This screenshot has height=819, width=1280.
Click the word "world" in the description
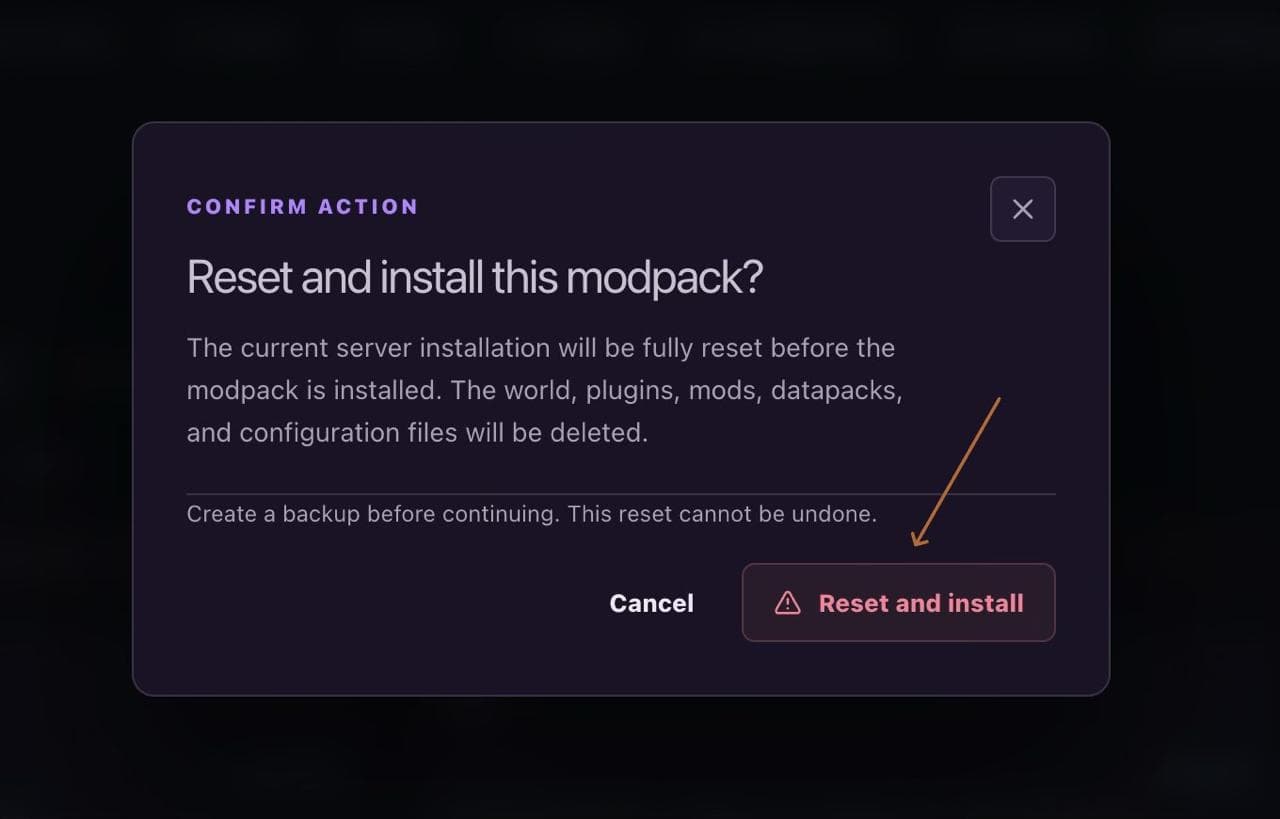(536, 391)
